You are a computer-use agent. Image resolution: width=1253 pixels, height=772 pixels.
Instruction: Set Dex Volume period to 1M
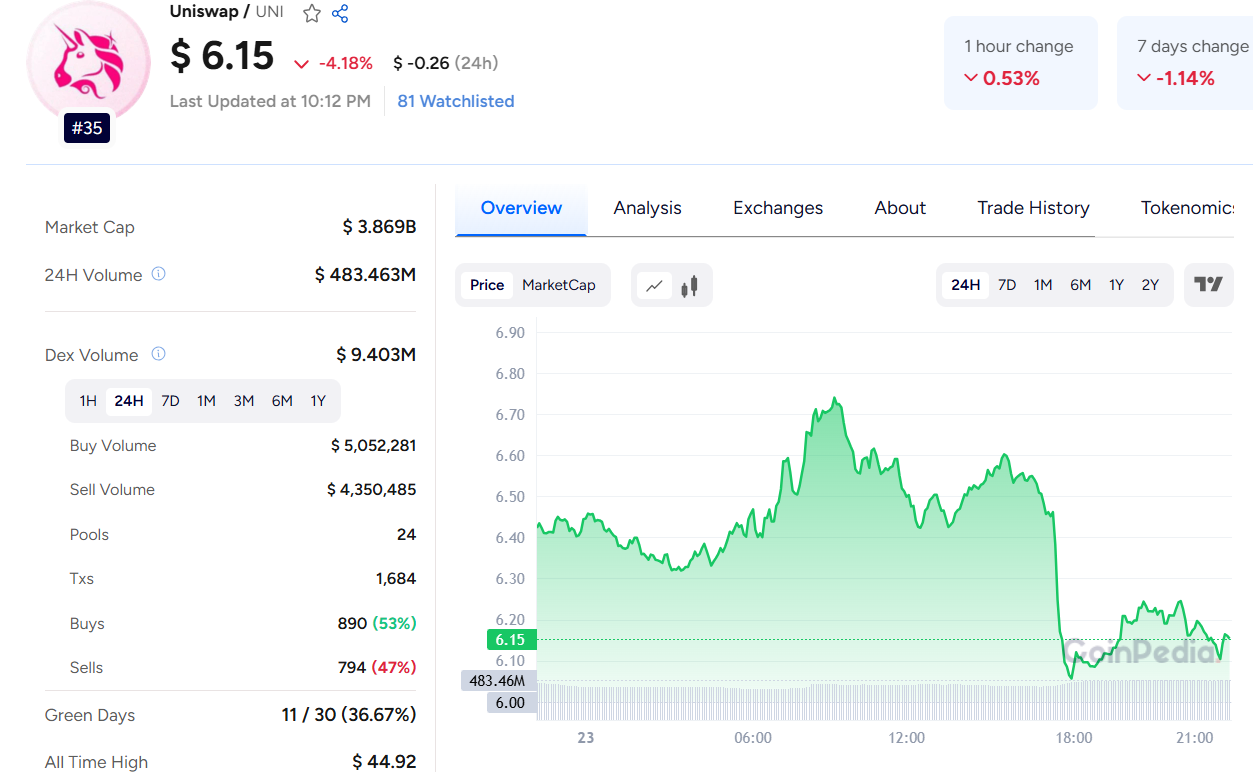tap(206, 401)
